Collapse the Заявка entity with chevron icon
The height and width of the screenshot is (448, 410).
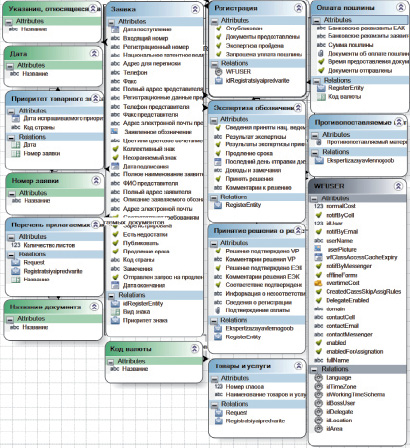(195, 9)
